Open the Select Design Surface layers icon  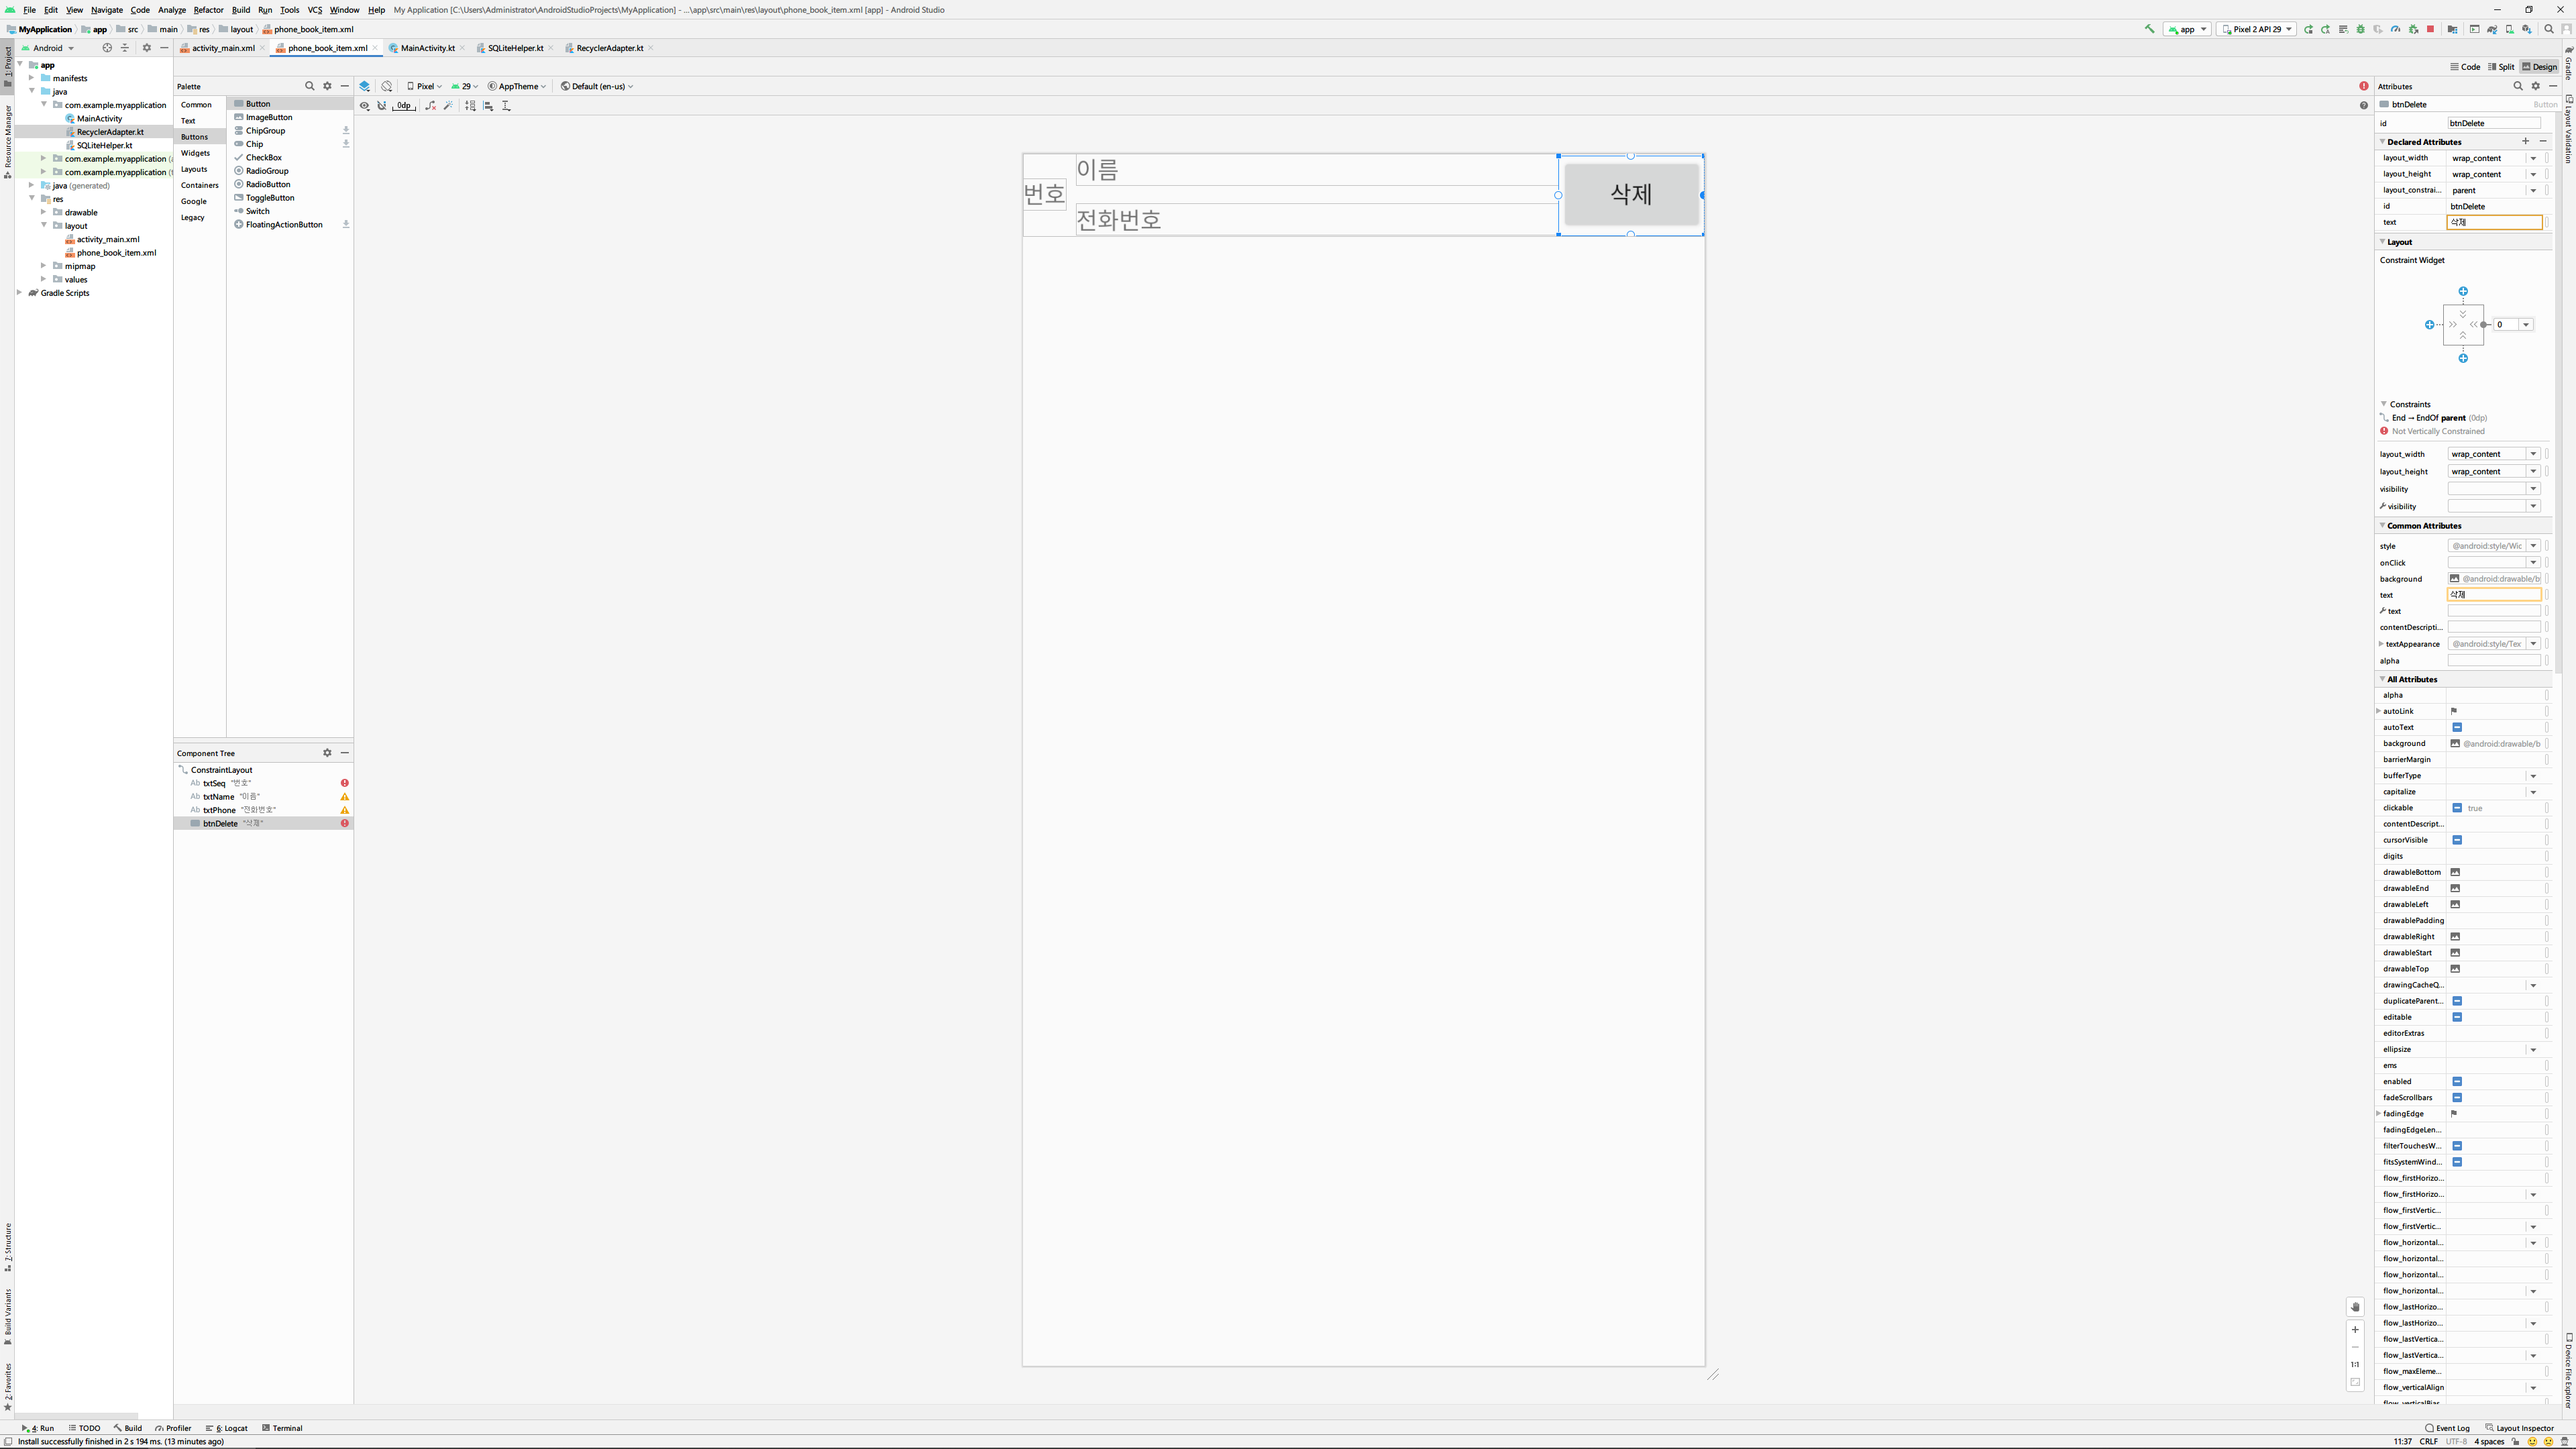365,86
